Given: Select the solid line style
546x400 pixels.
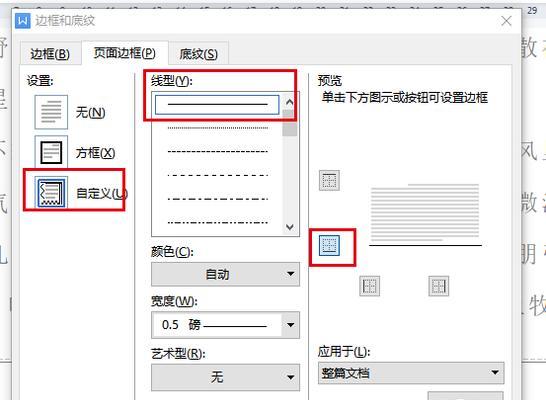Looking at the screenshot, I should 217,104.
